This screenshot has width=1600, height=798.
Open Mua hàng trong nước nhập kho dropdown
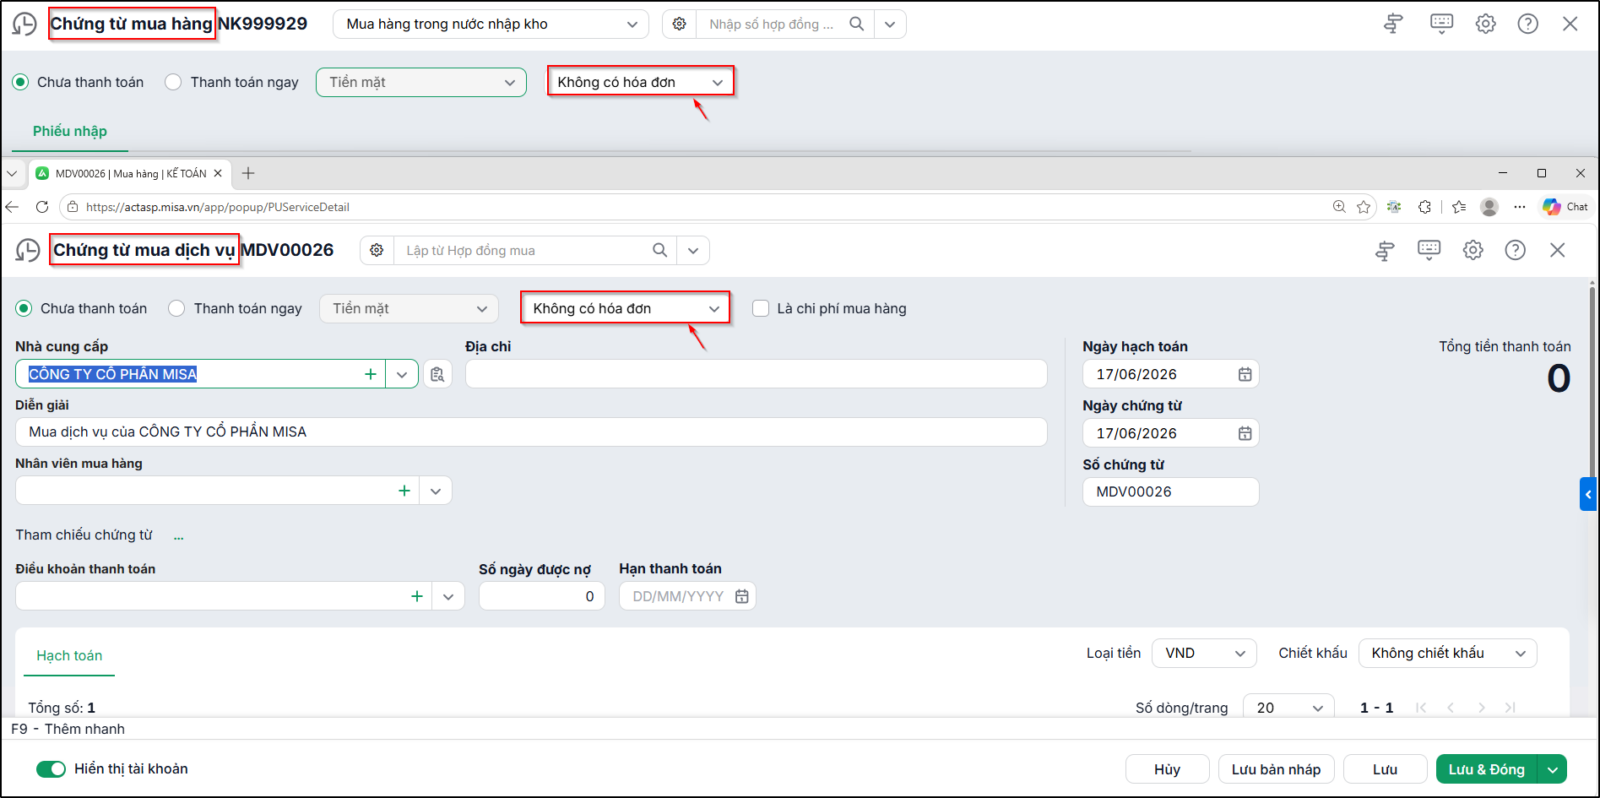coord(490,24)
